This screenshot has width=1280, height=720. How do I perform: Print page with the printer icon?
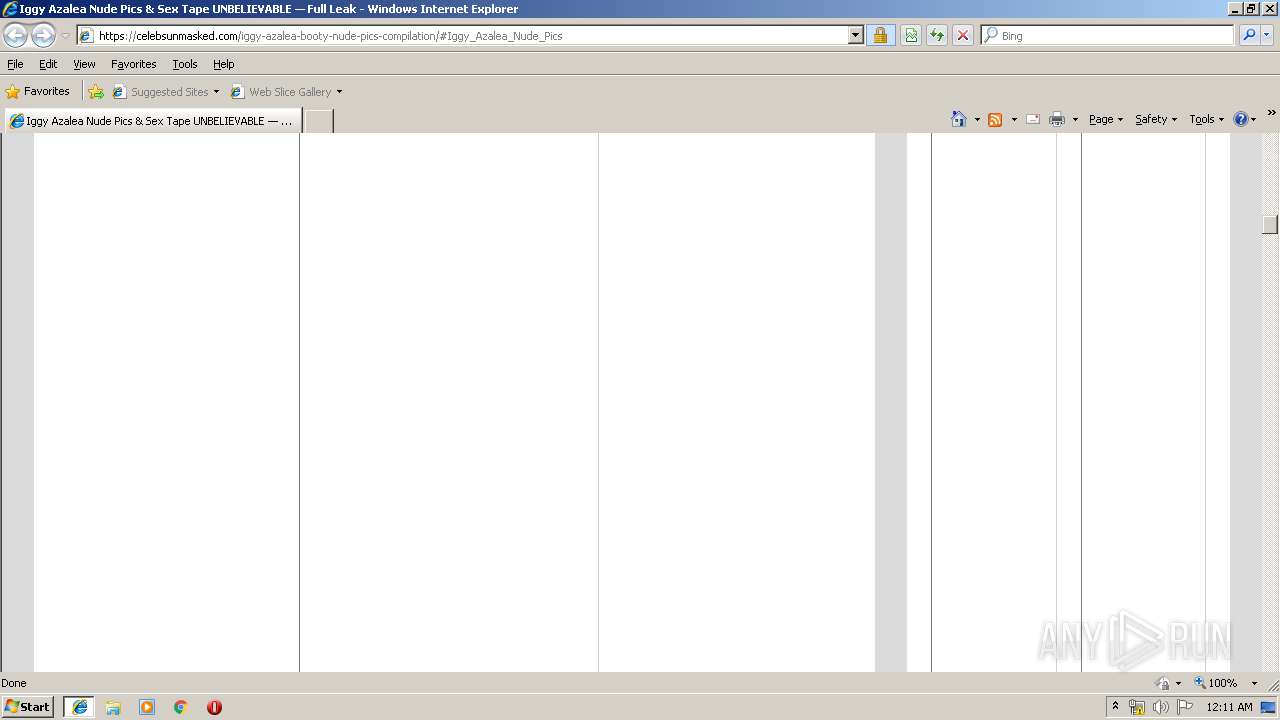click(1057, 120)
